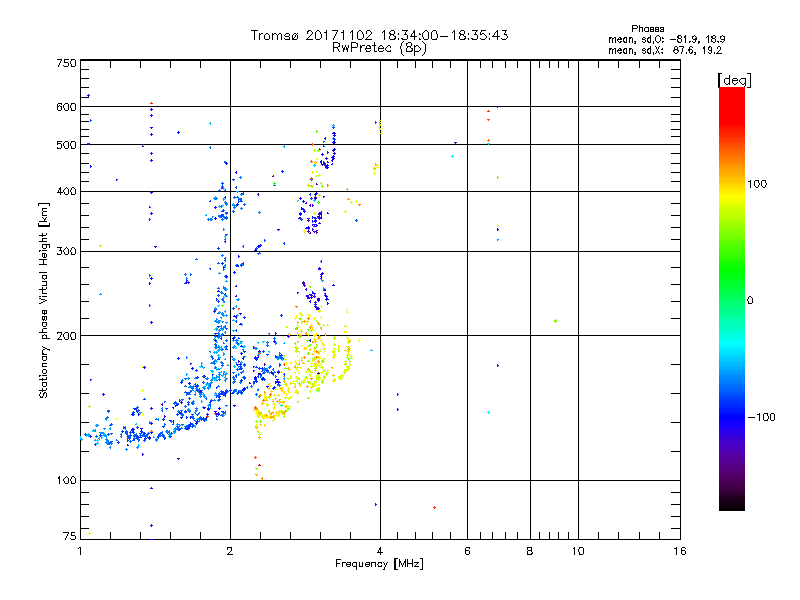Click the phase color bar
This screenshot has width=800, height=600.
tap(732, 299)
